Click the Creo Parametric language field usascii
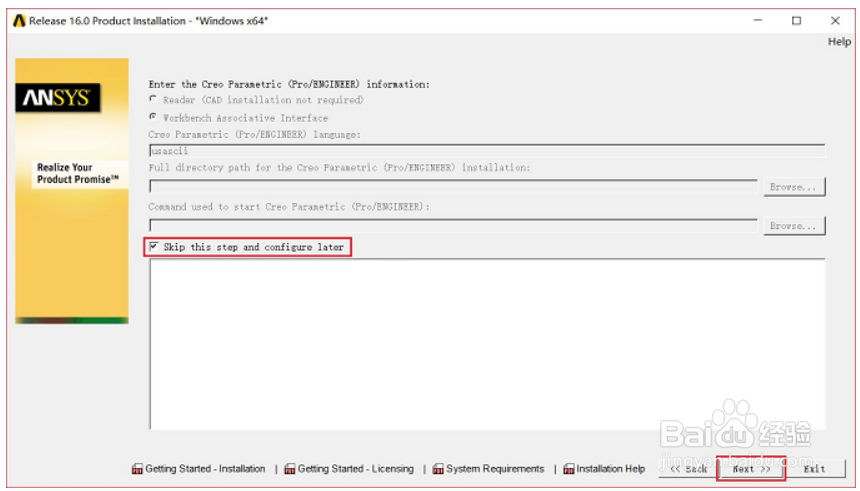The height and width of the screenshot is (491, 860). coord(487,151)
